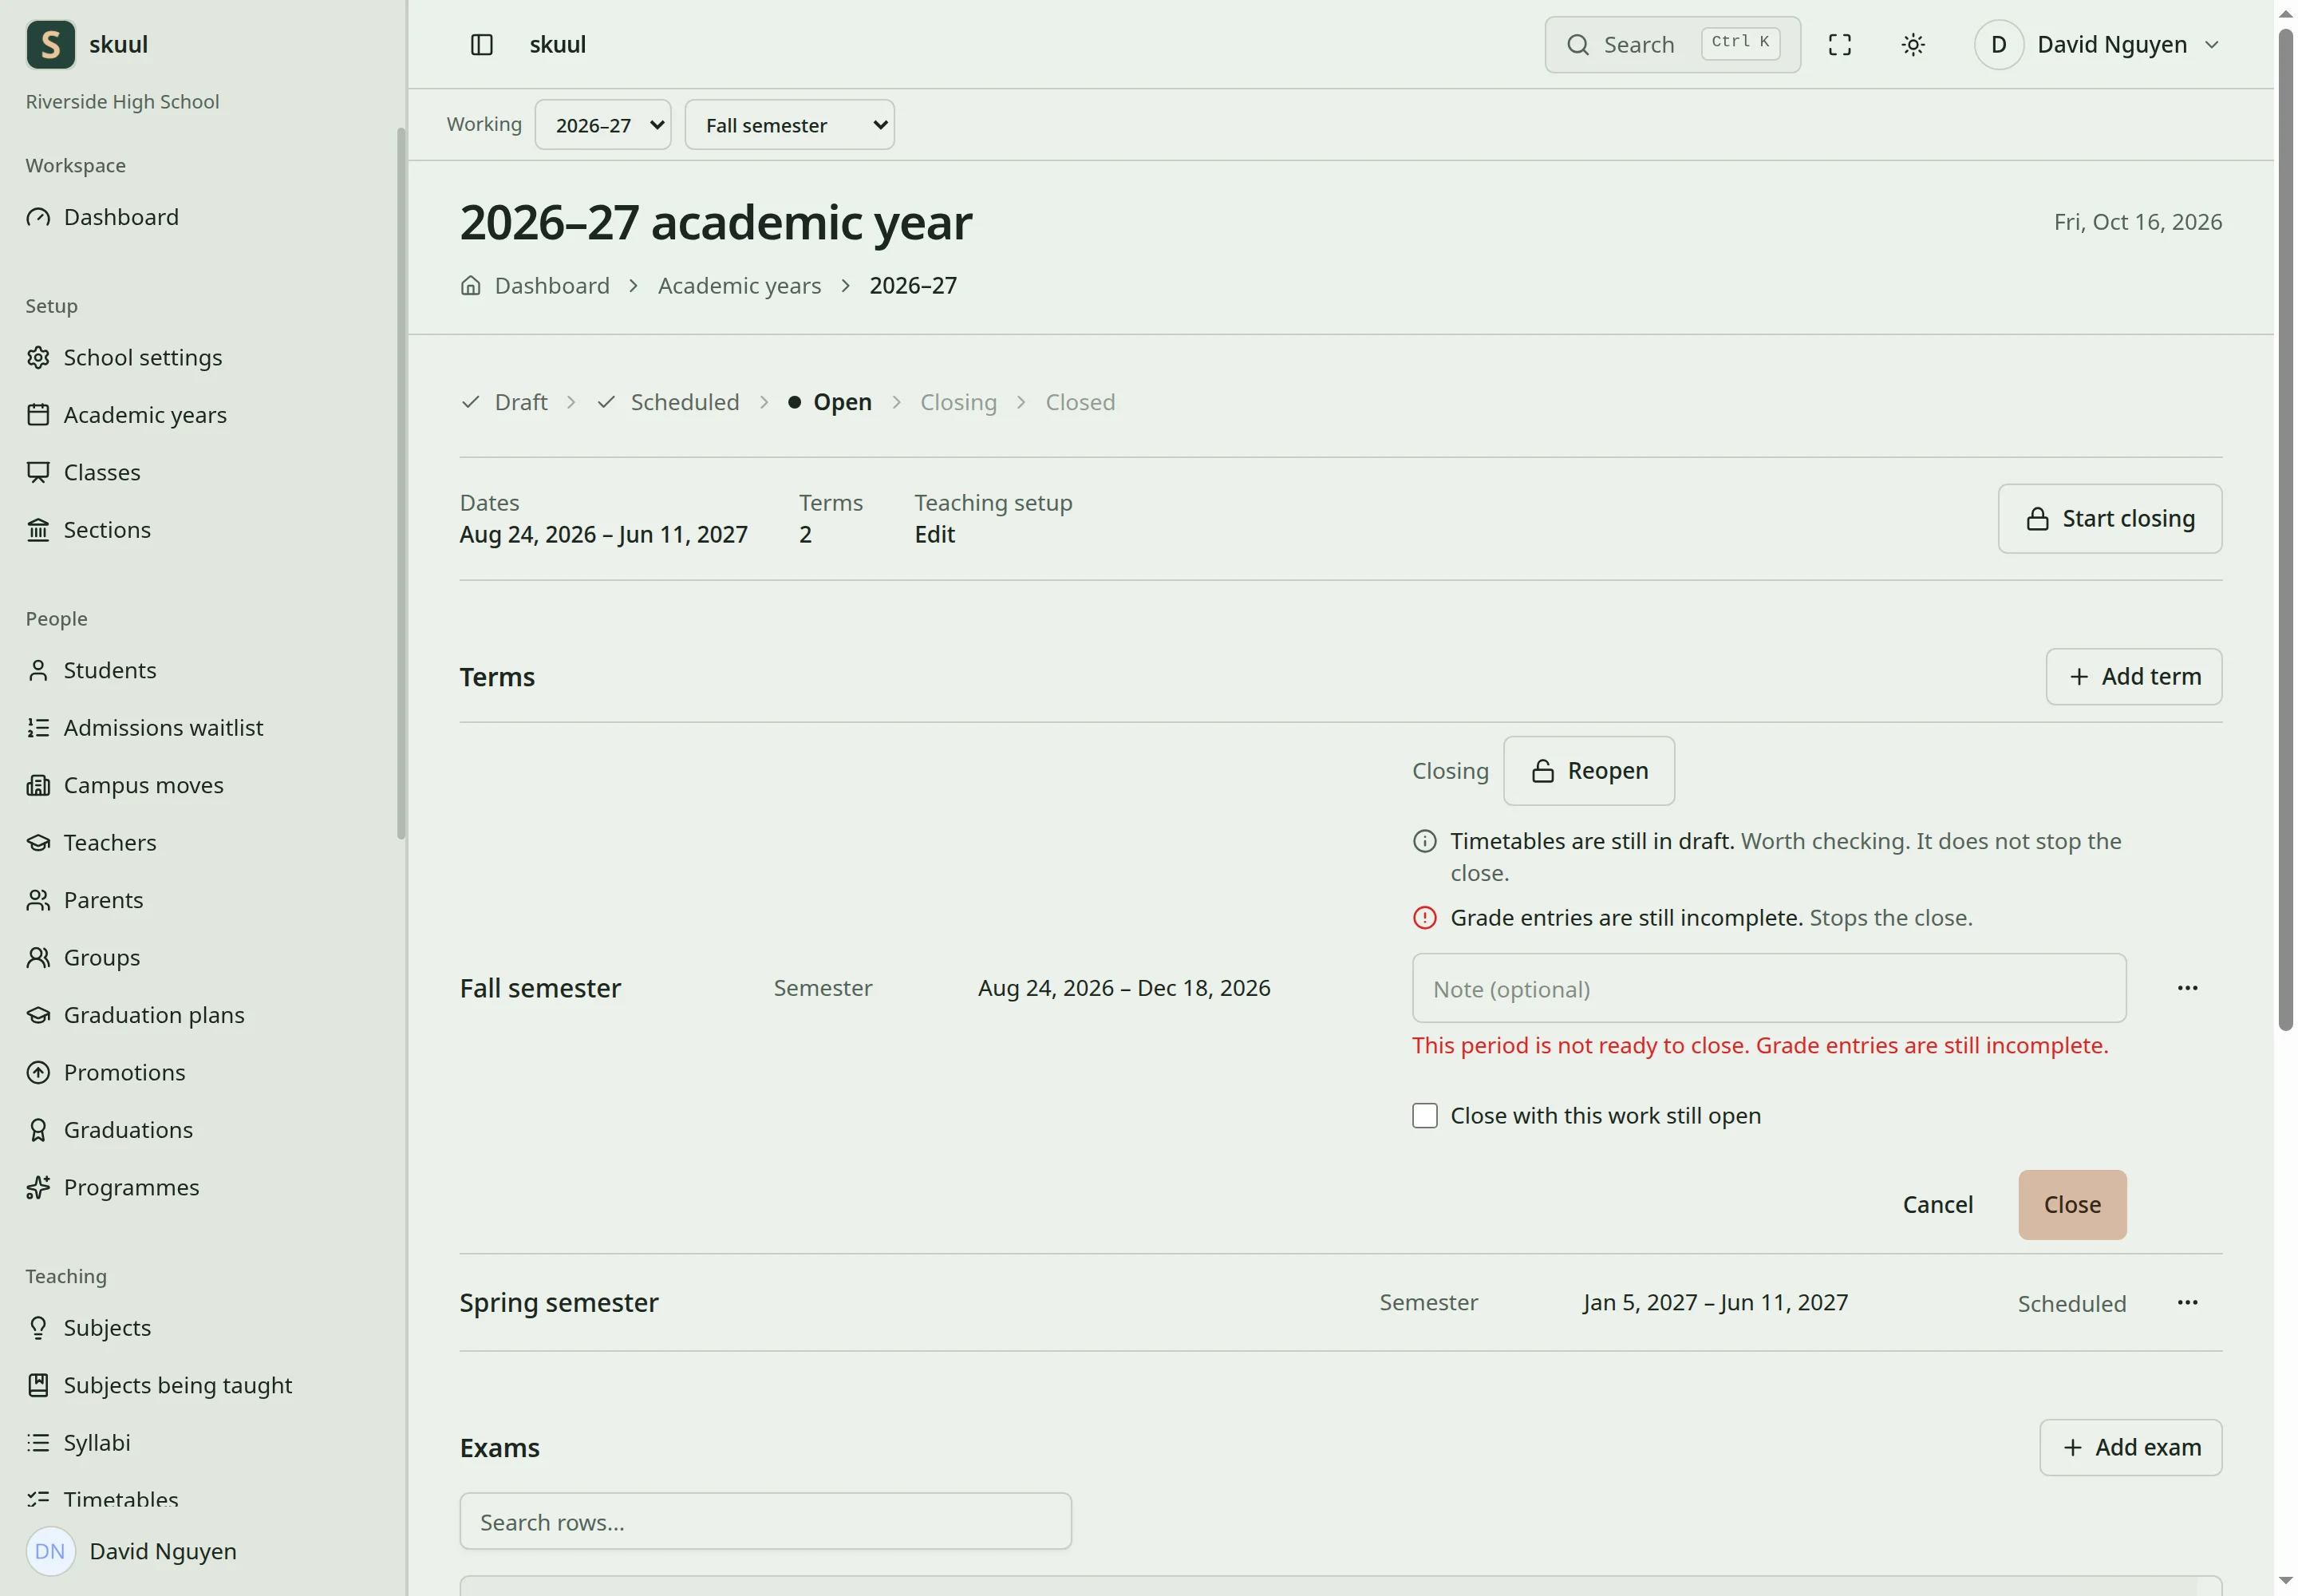Open the working year 2026–27 dropdown

(603, 125)
